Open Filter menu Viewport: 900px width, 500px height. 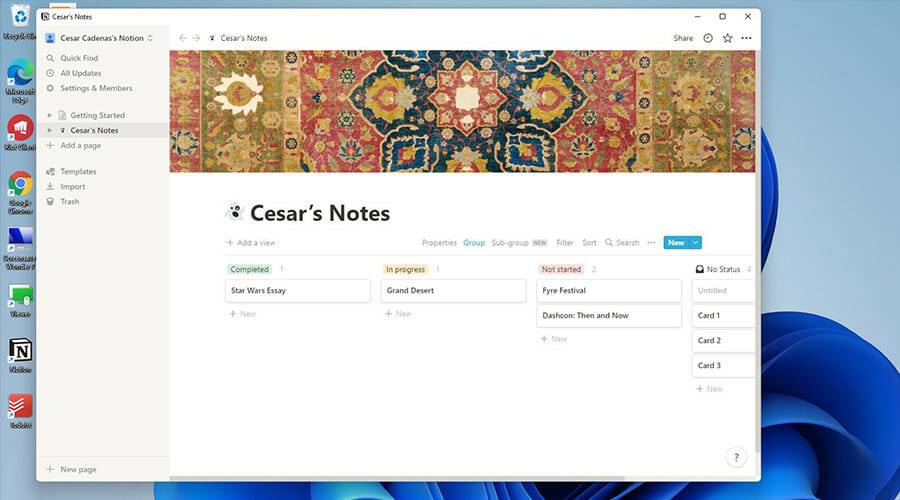(565, 243)
